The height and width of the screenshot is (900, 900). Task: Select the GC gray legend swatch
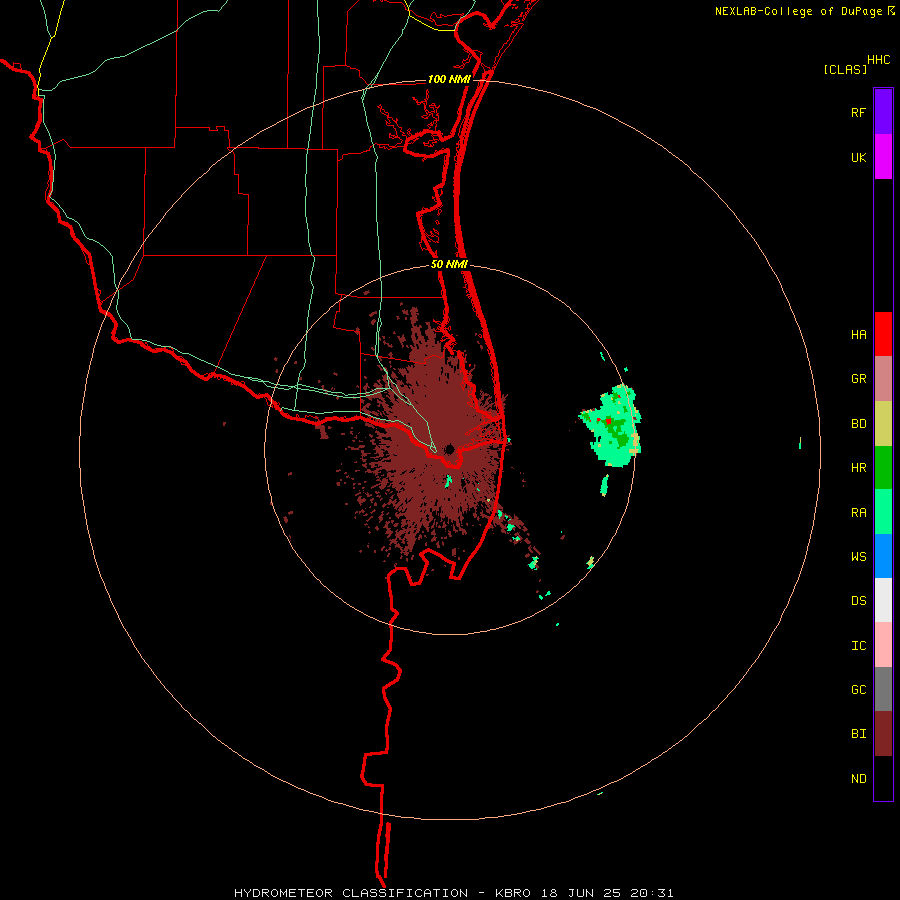pos(883,689)
